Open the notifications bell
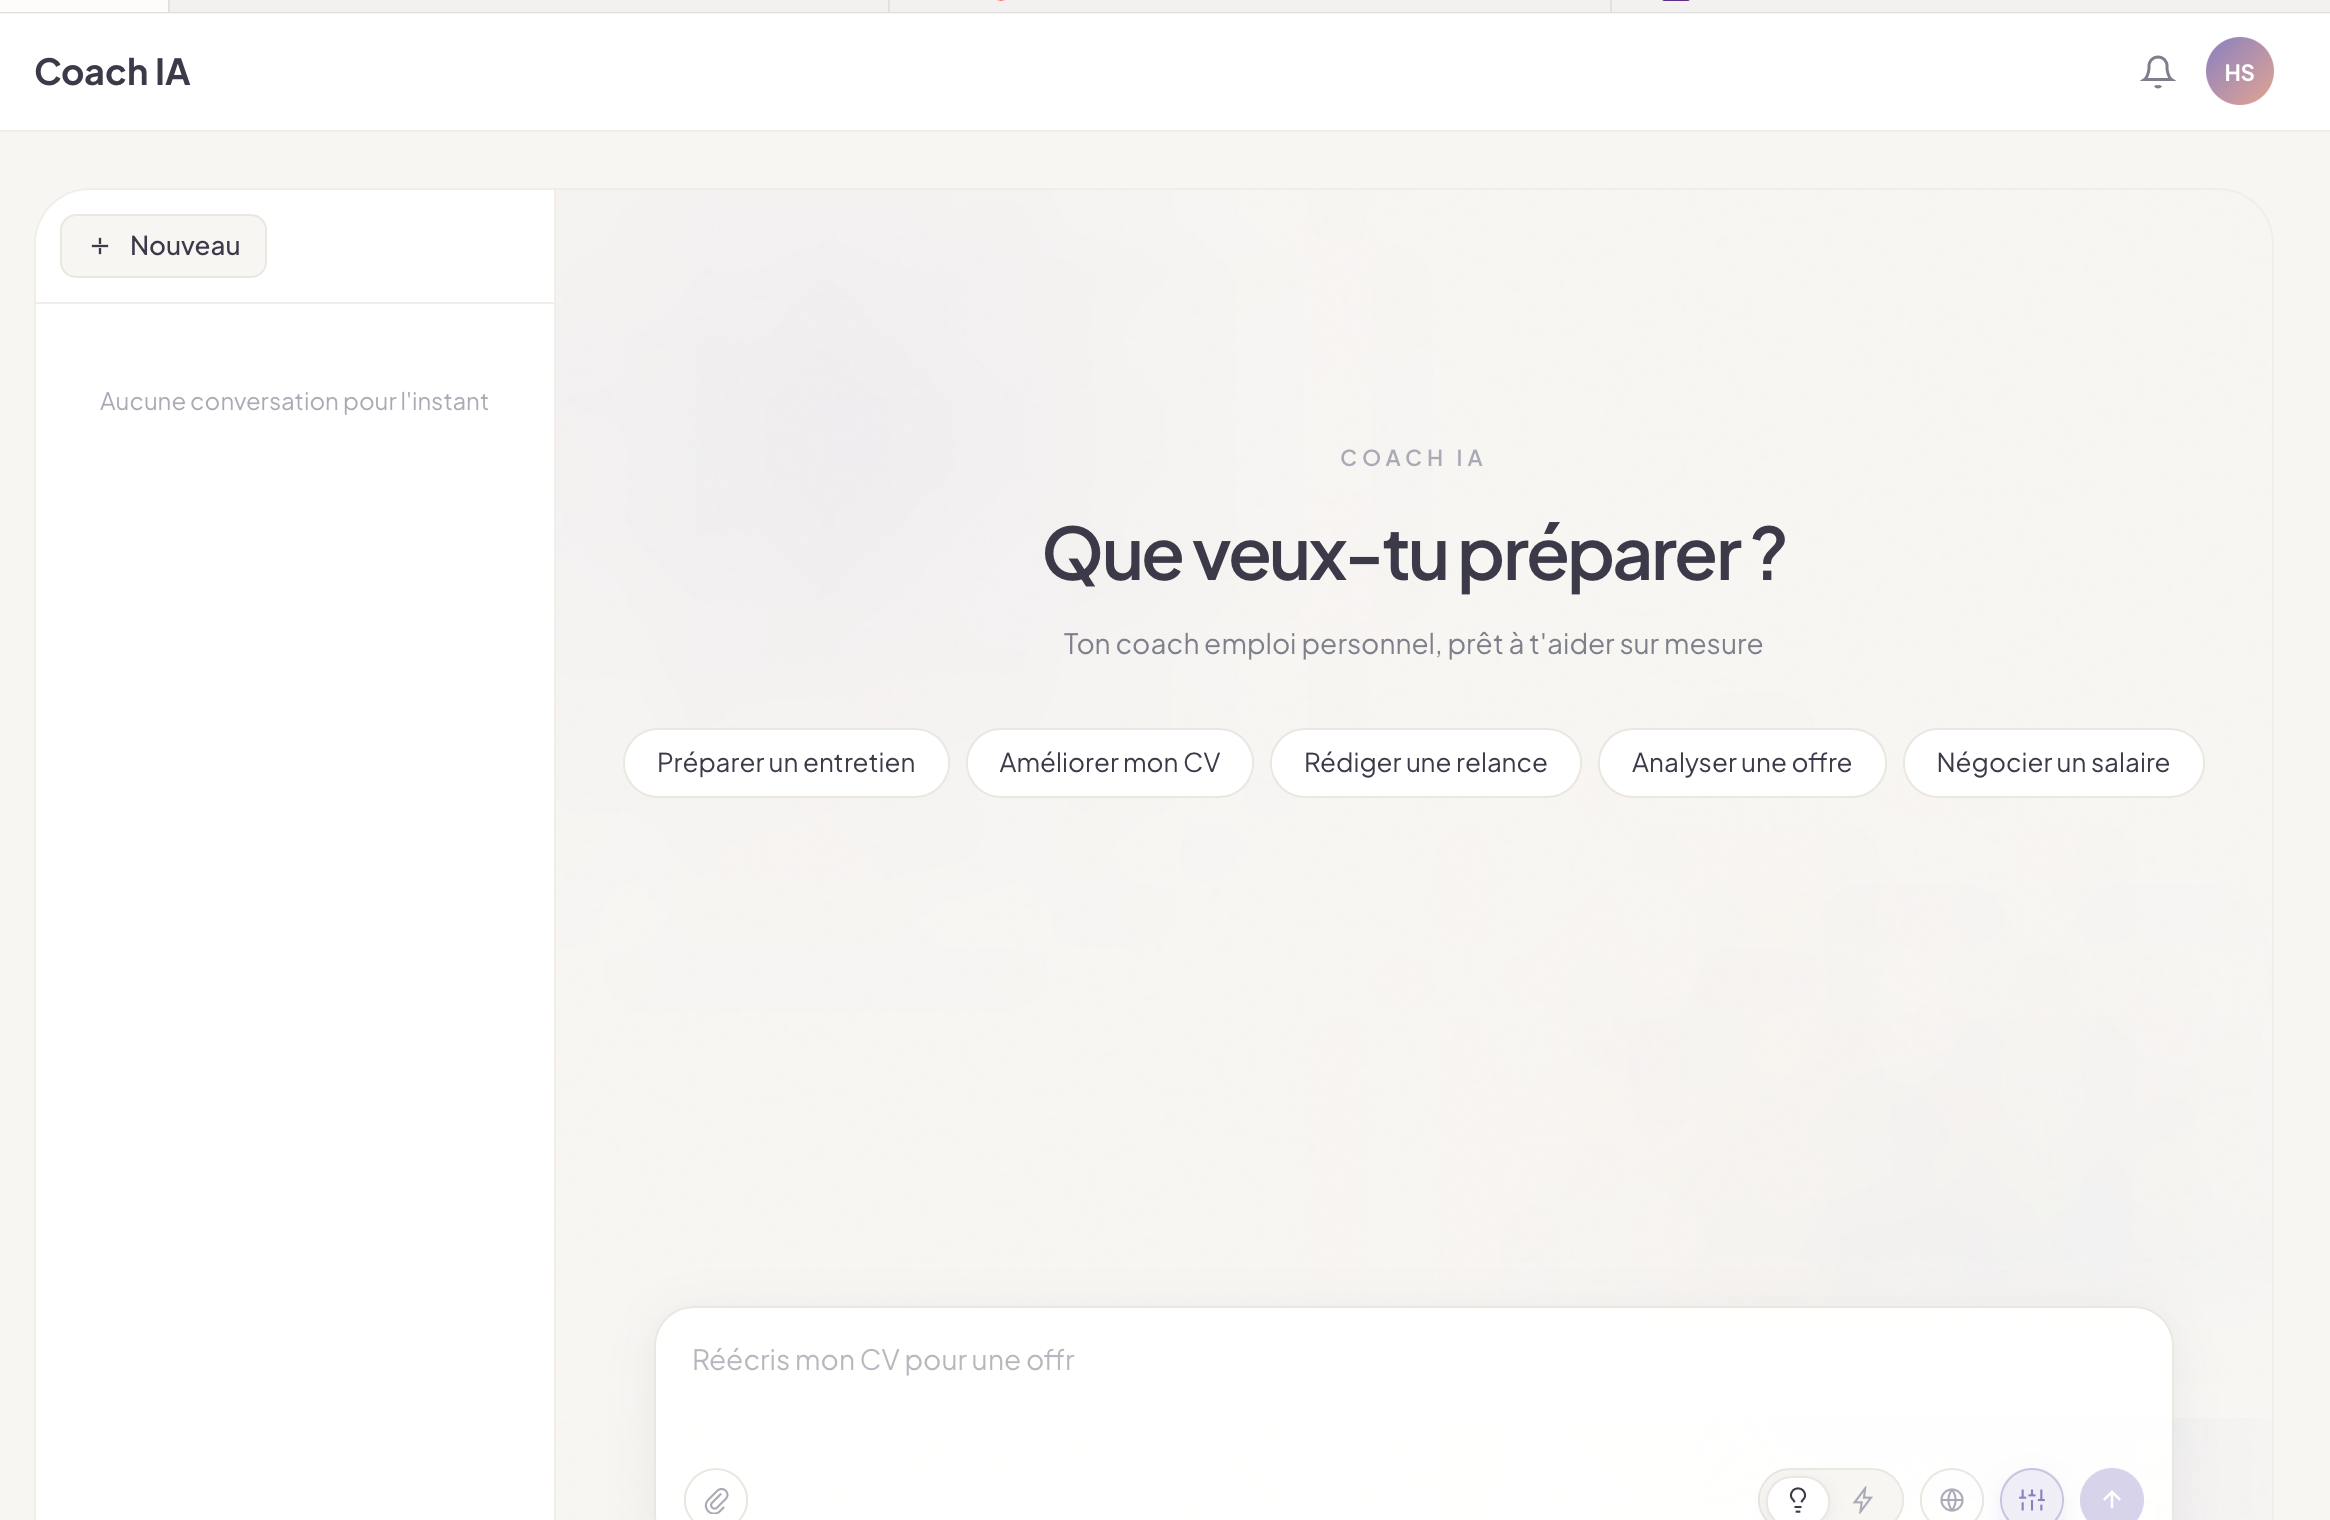Screen dimensions: 2330x1520 (2157, 72)
